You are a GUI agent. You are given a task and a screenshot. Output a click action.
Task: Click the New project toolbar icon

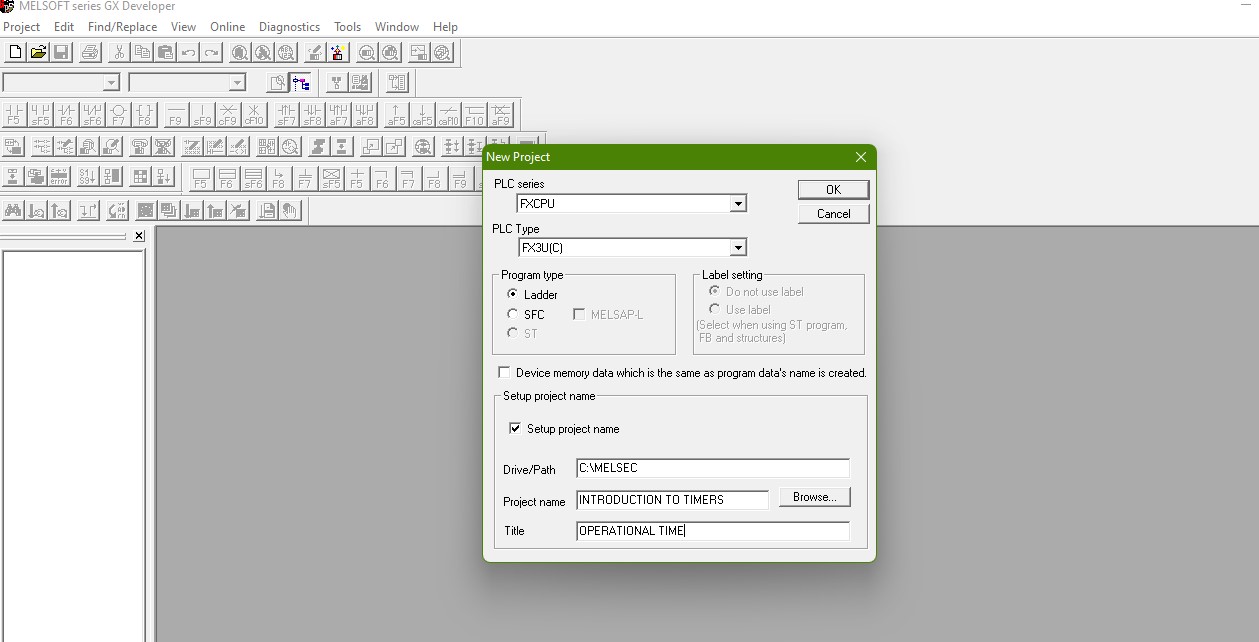pyautogui.click(x=15, y=53)
